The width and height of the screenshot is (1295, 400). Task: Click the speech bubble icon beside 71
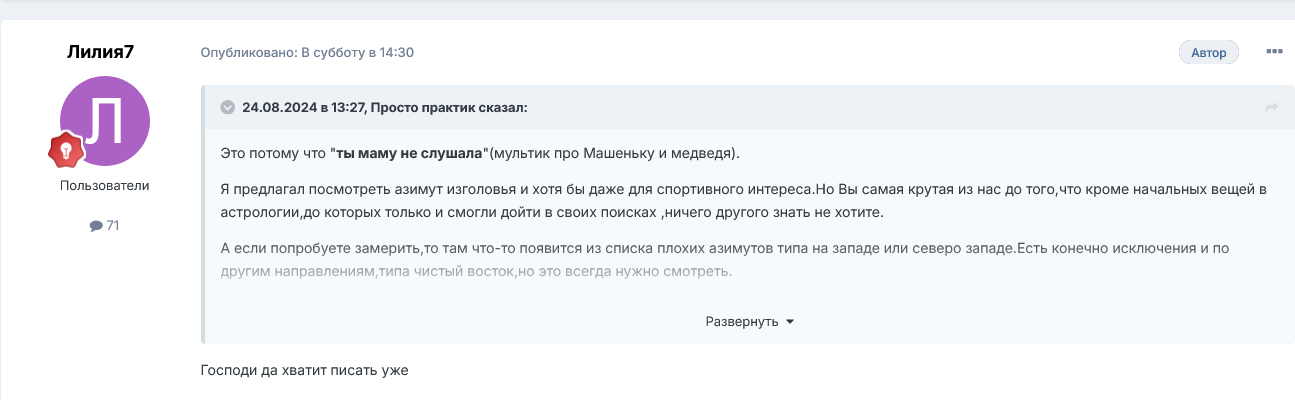click(96, 226)
